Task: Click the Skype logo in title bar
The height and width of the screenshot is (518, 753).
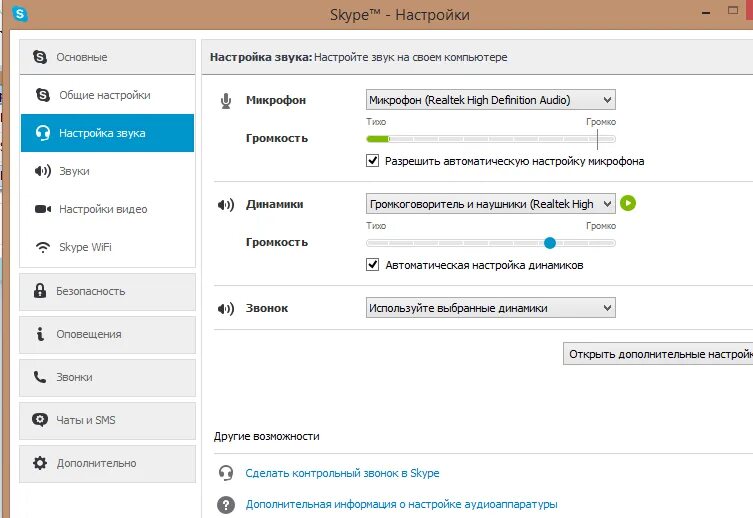Action: coord(20,13)
